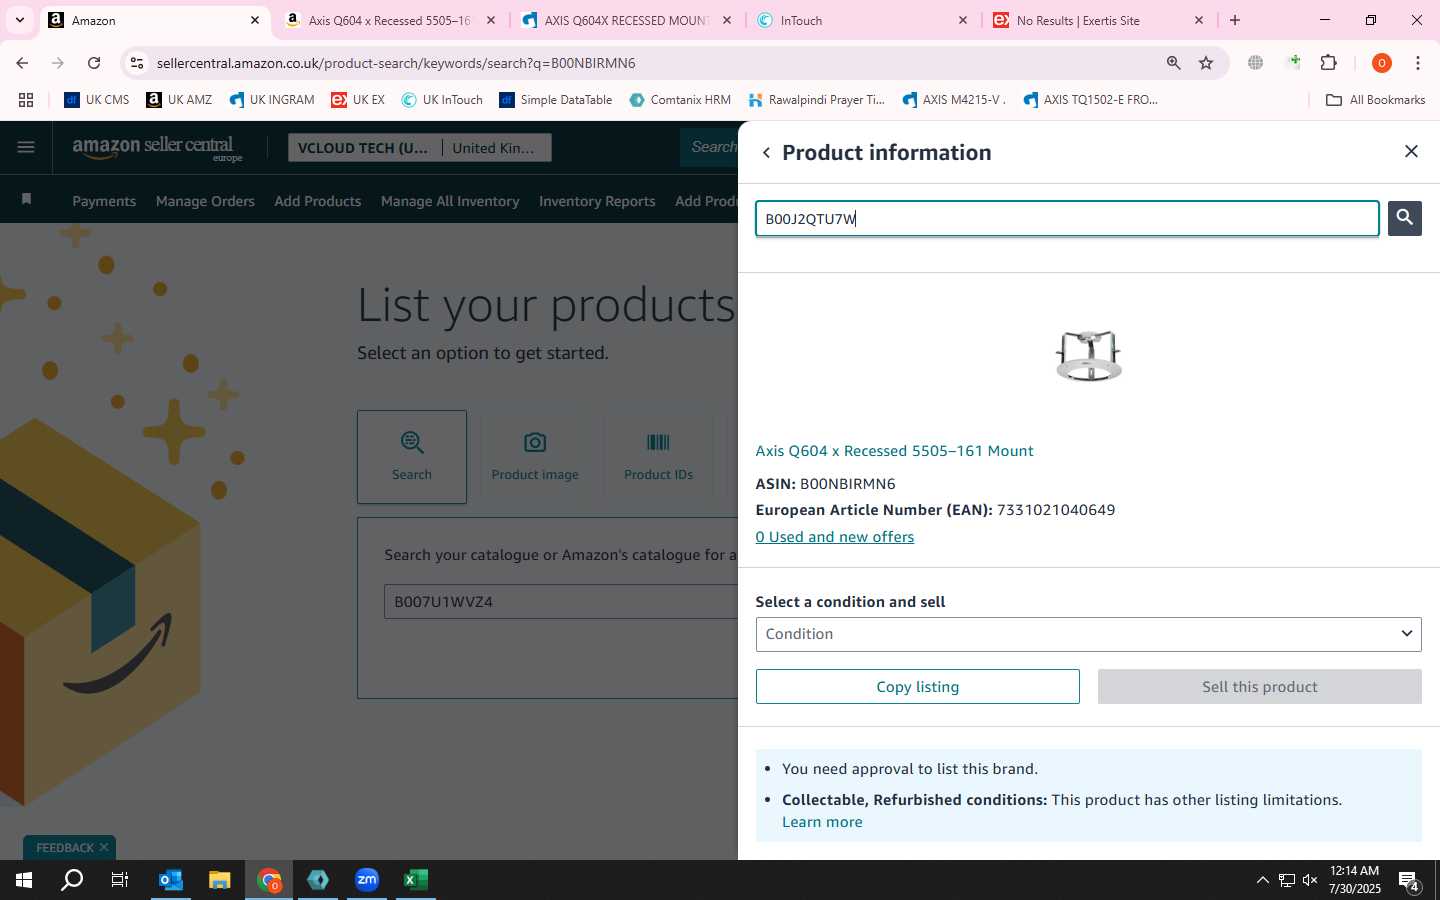This screenshot has width=1440, height=900.
Task: Click the browser address bar URL
Action: pos(396,63)
